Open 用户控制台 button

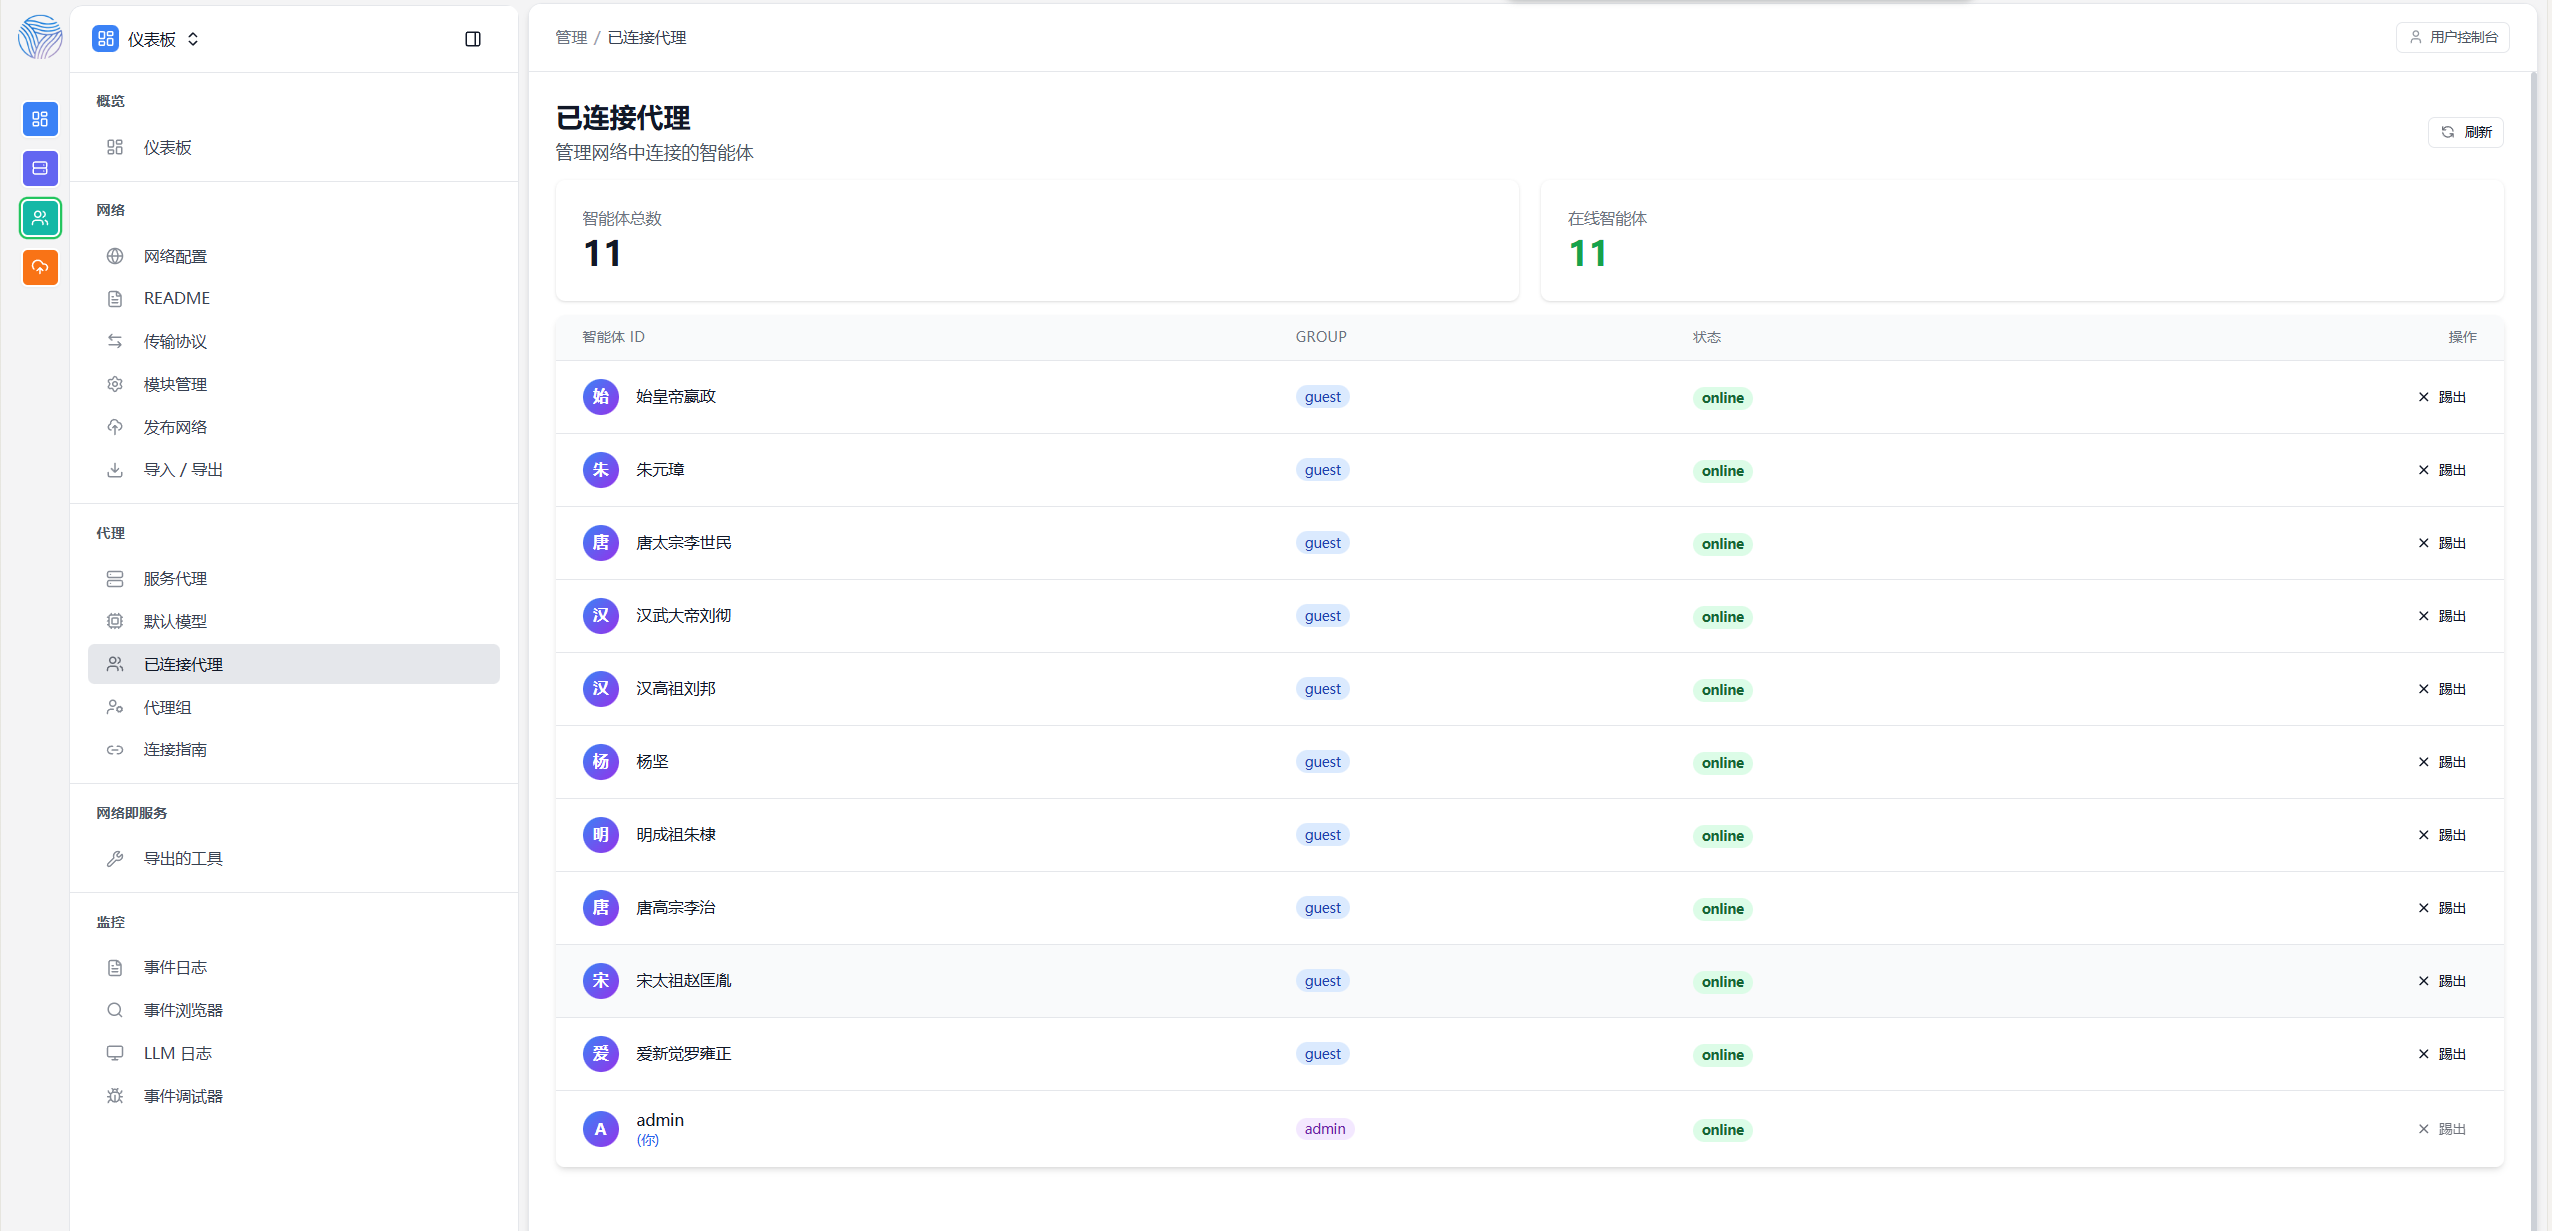[2452, 37]
